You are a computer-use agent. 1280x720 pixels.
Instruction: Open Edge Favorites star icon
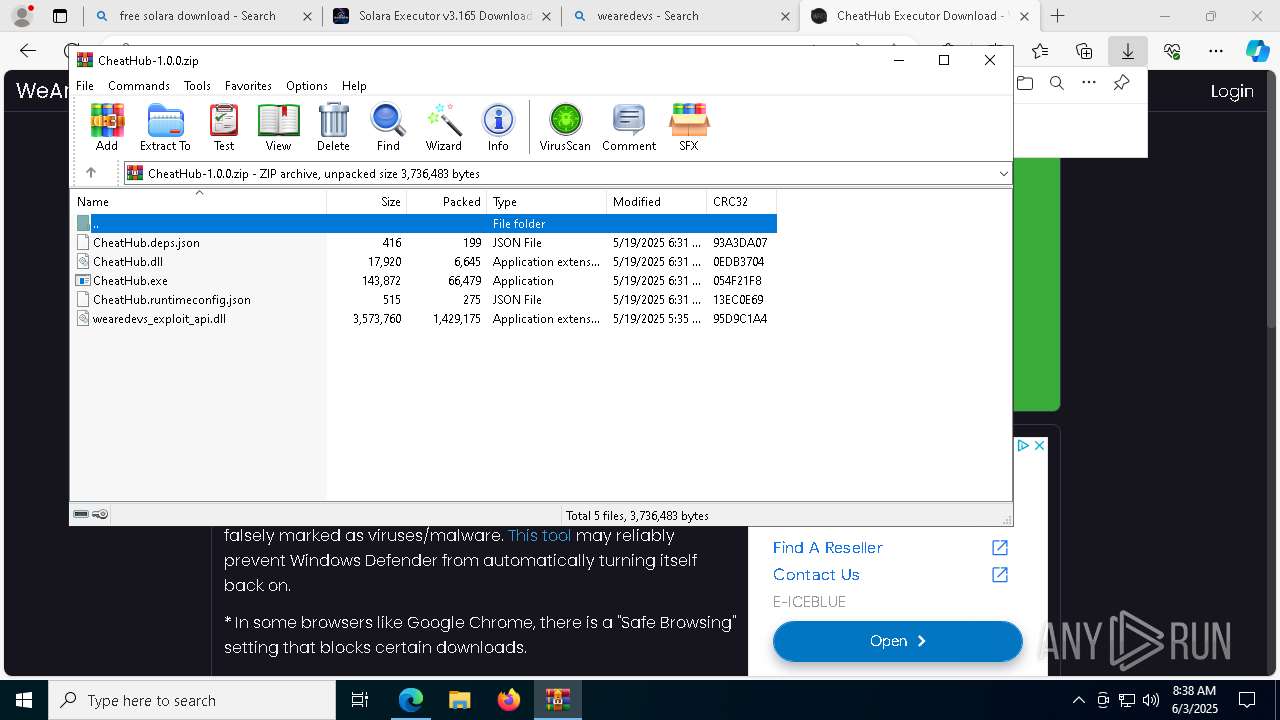pyautogui.click(x=1040, y=51)
